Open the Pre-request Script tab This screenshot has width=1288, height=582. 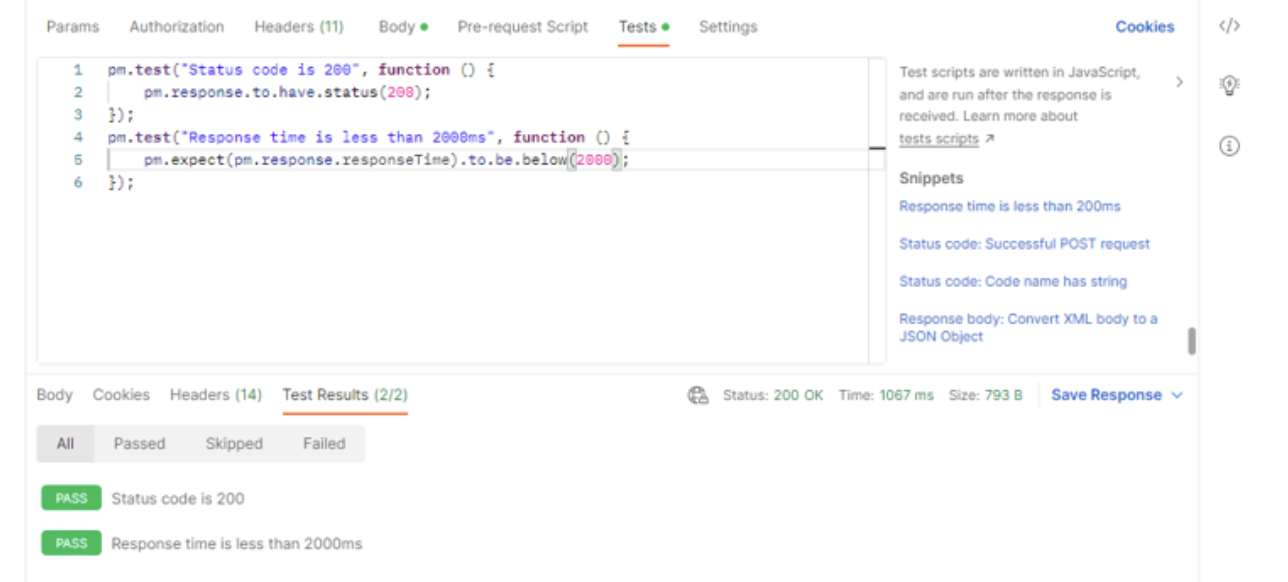(x=523, y=27)
